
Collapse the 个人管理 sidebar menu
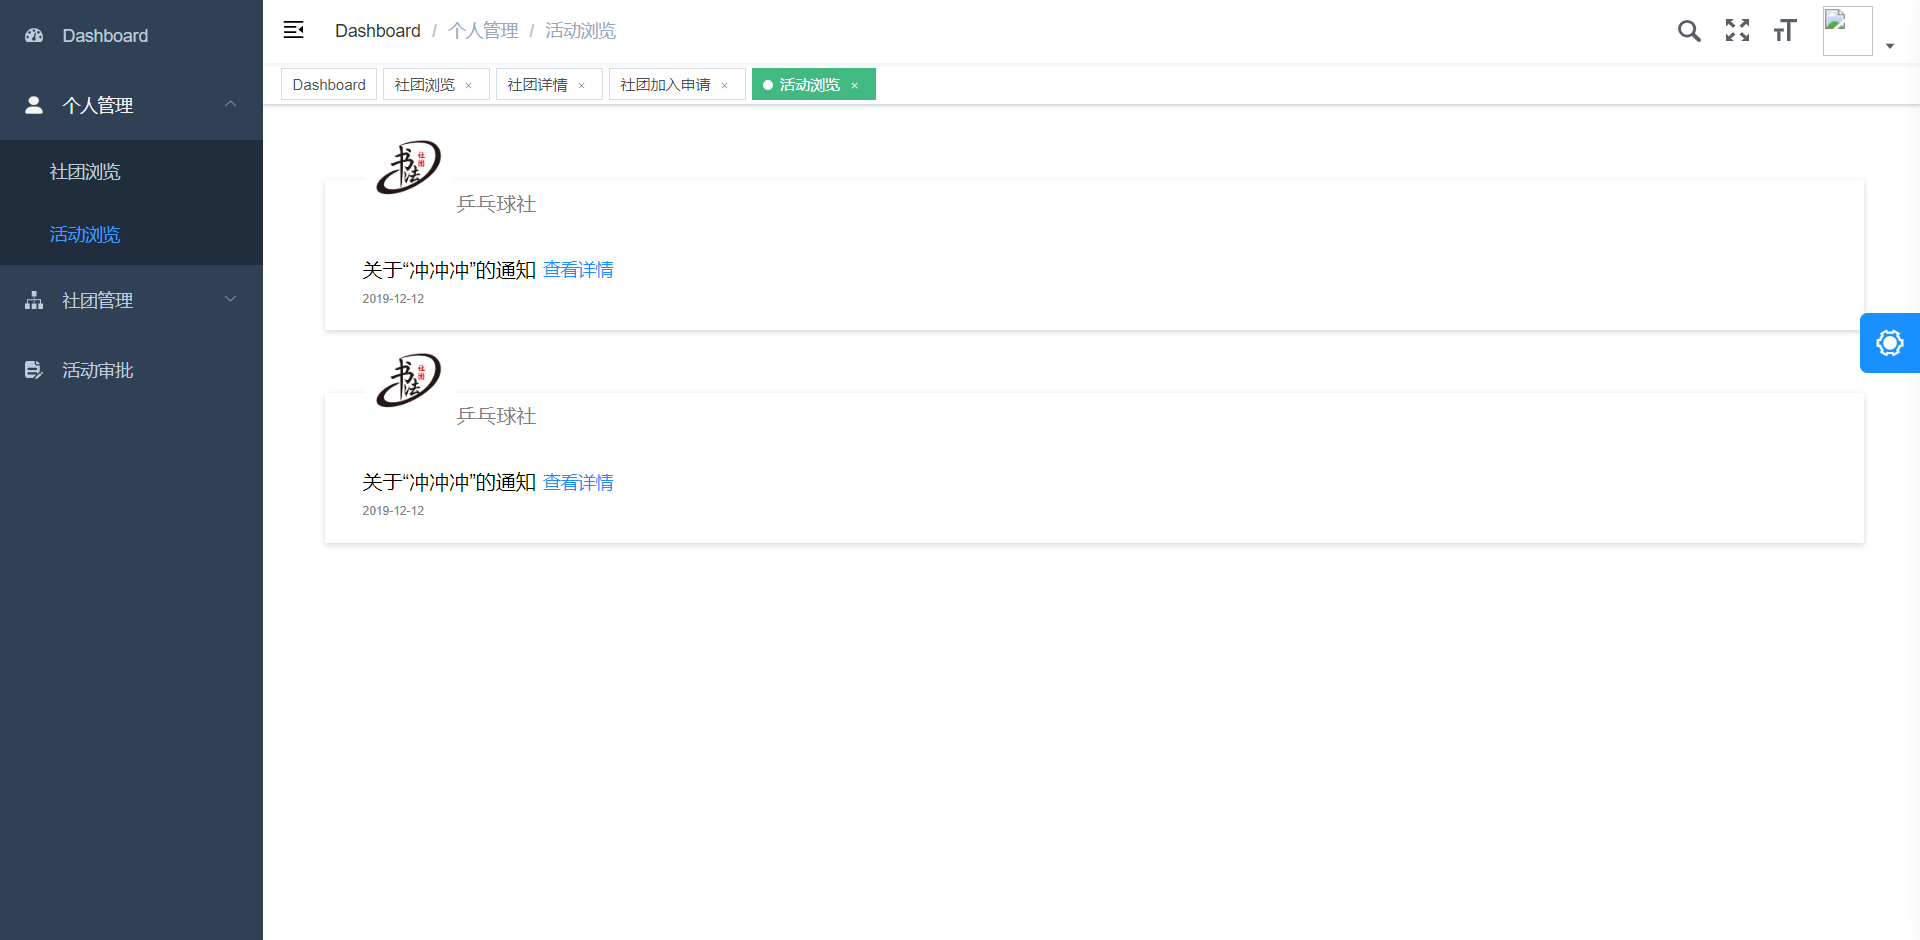[x=230, y=104]
